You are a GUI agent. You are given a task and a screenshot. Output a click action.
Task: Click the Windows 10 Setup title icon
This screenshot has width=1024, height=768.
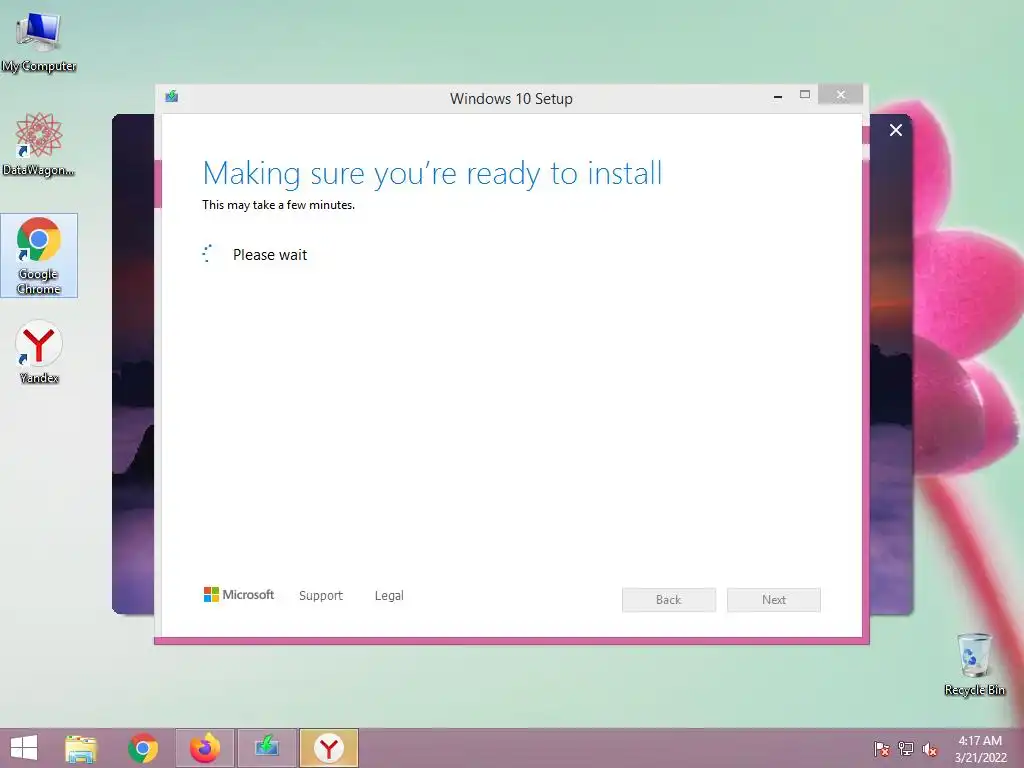172,97
